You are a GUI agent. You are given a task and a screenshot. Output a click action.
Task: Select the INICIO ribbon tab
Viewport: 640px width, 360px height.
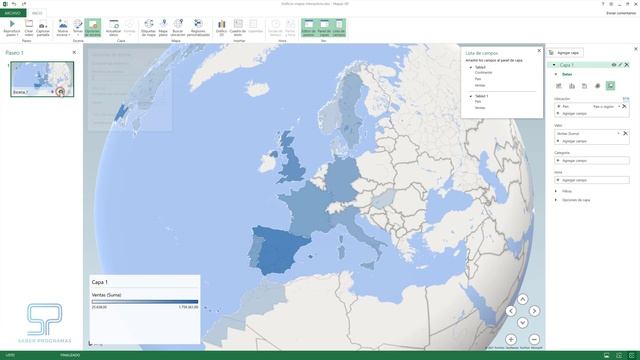coord(37,13)
